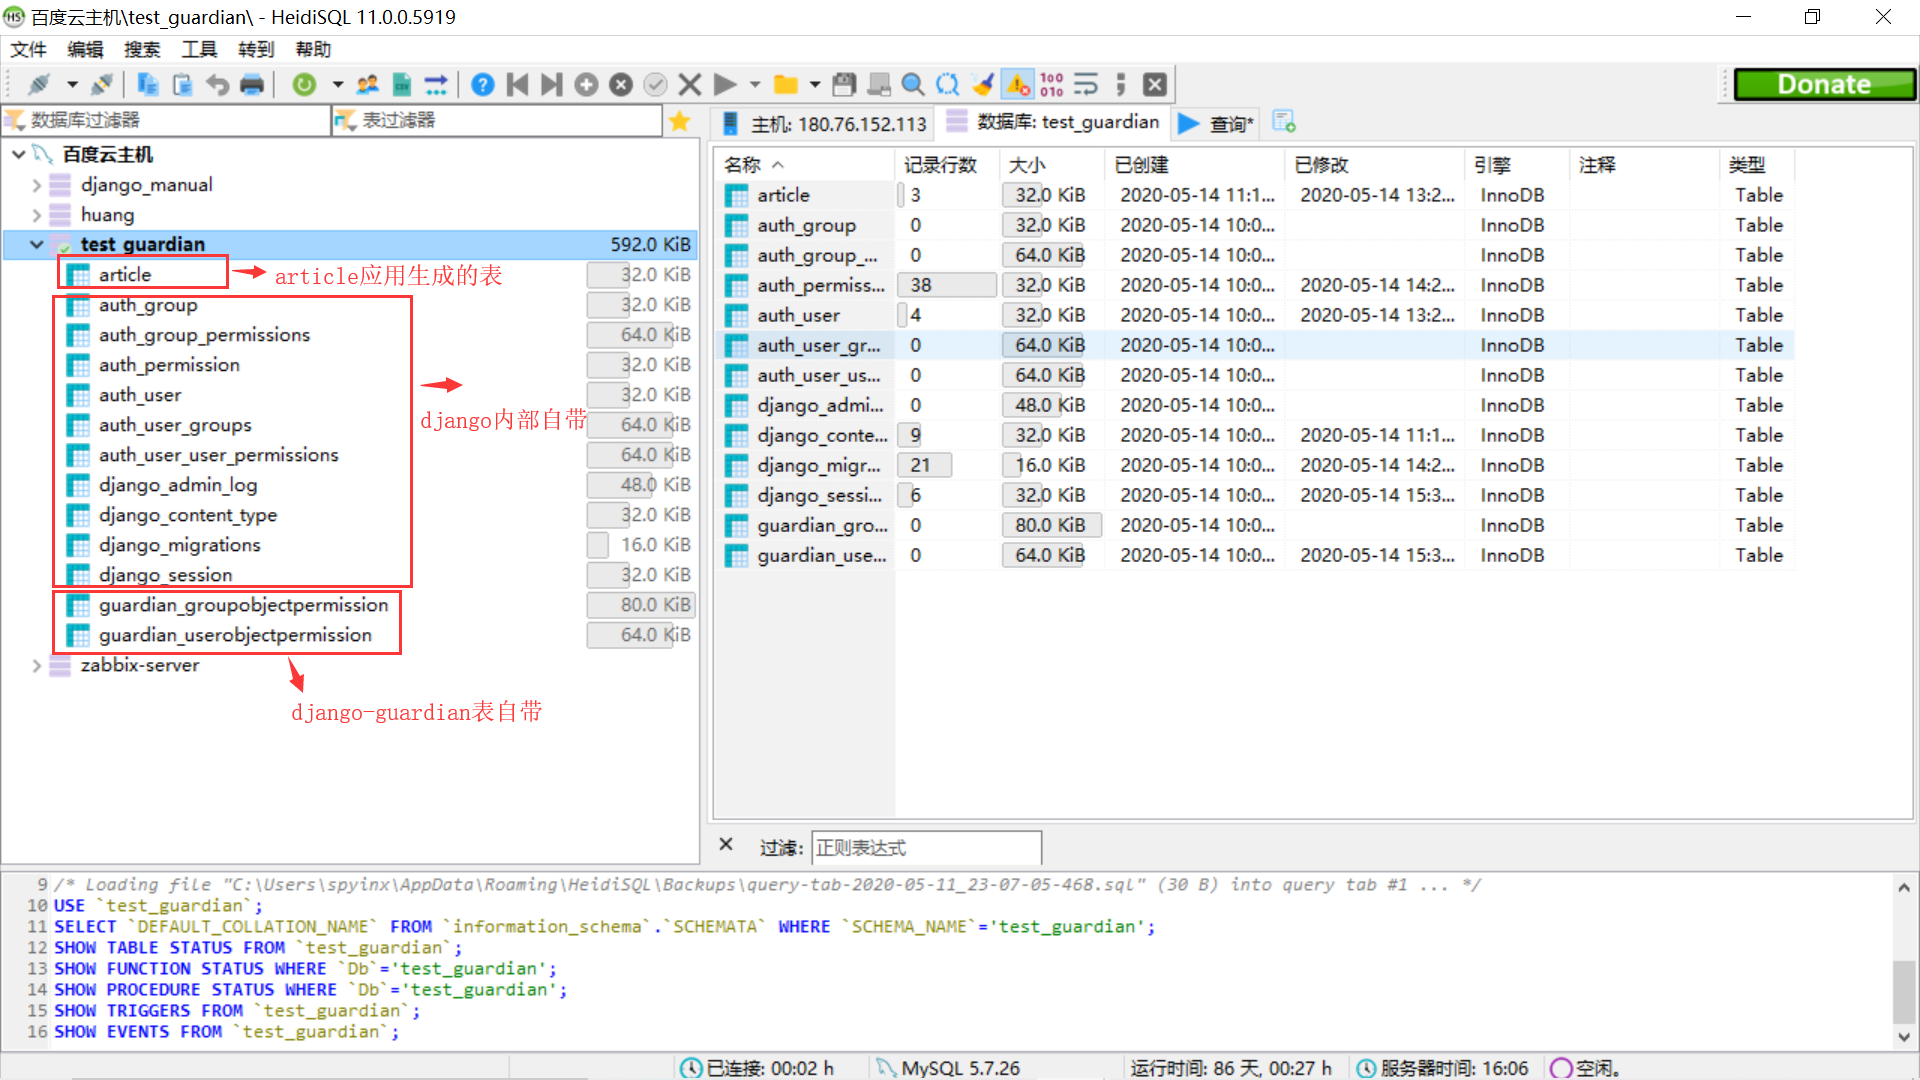1920x1080 pixels.
Task: Click the Undo arrow icon
Action: [217, 85]
